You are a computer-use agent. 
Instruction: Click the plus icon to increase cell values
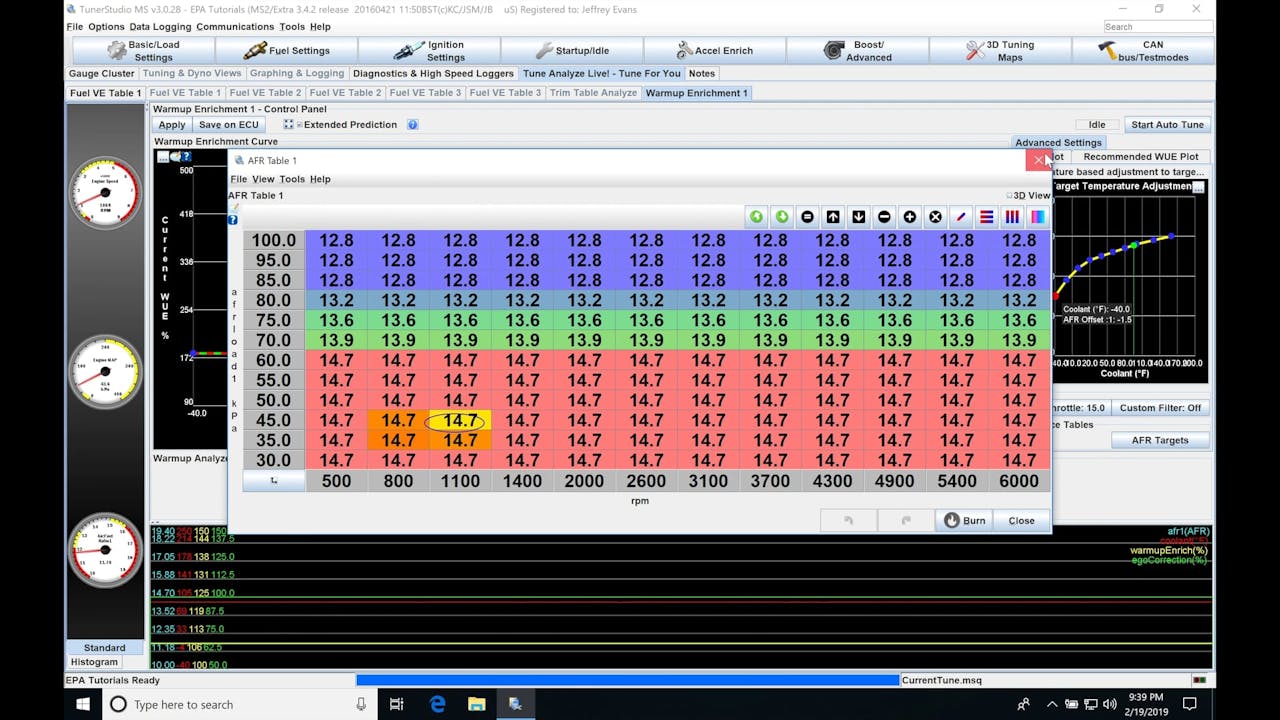(x=909, y=216)
